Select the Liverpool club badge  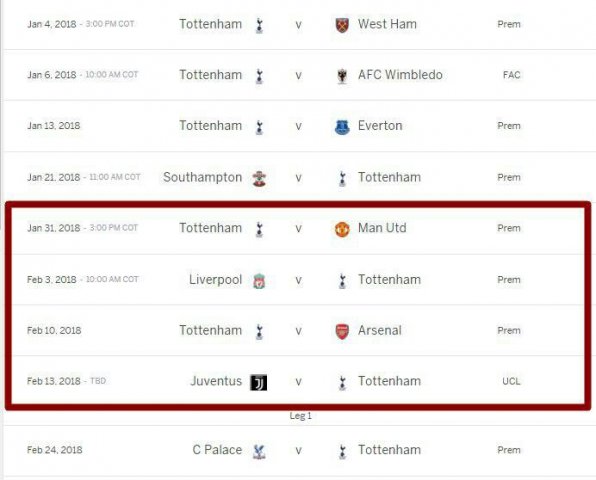pyautogui.click(x=259, y=281)
